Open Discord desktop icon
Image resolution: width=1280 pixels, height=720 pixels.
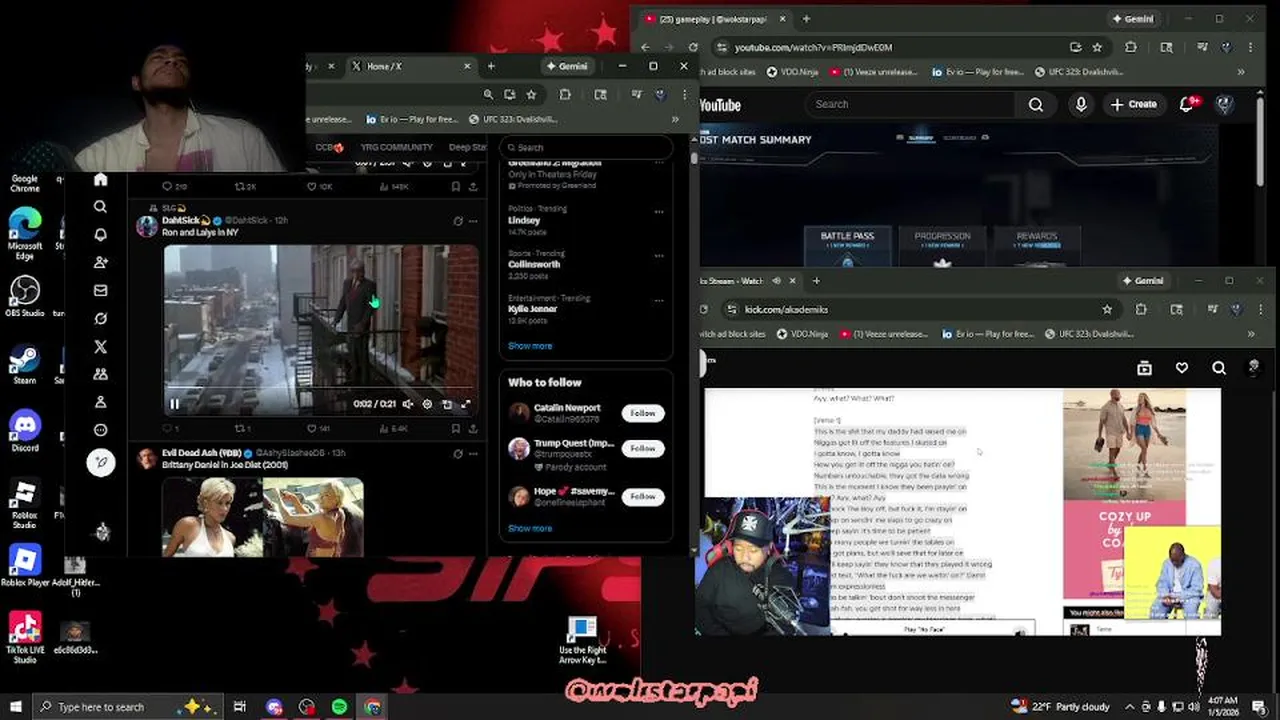[x=25, y=431]
